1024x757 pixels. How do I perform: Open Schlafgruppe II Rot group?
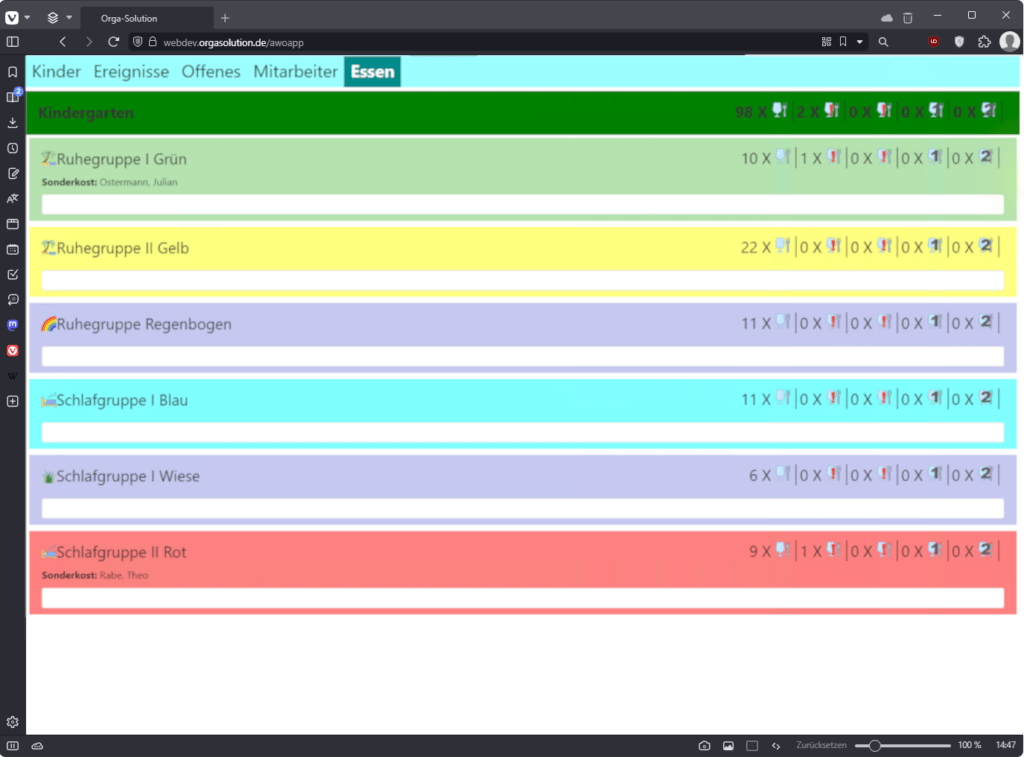121,552
